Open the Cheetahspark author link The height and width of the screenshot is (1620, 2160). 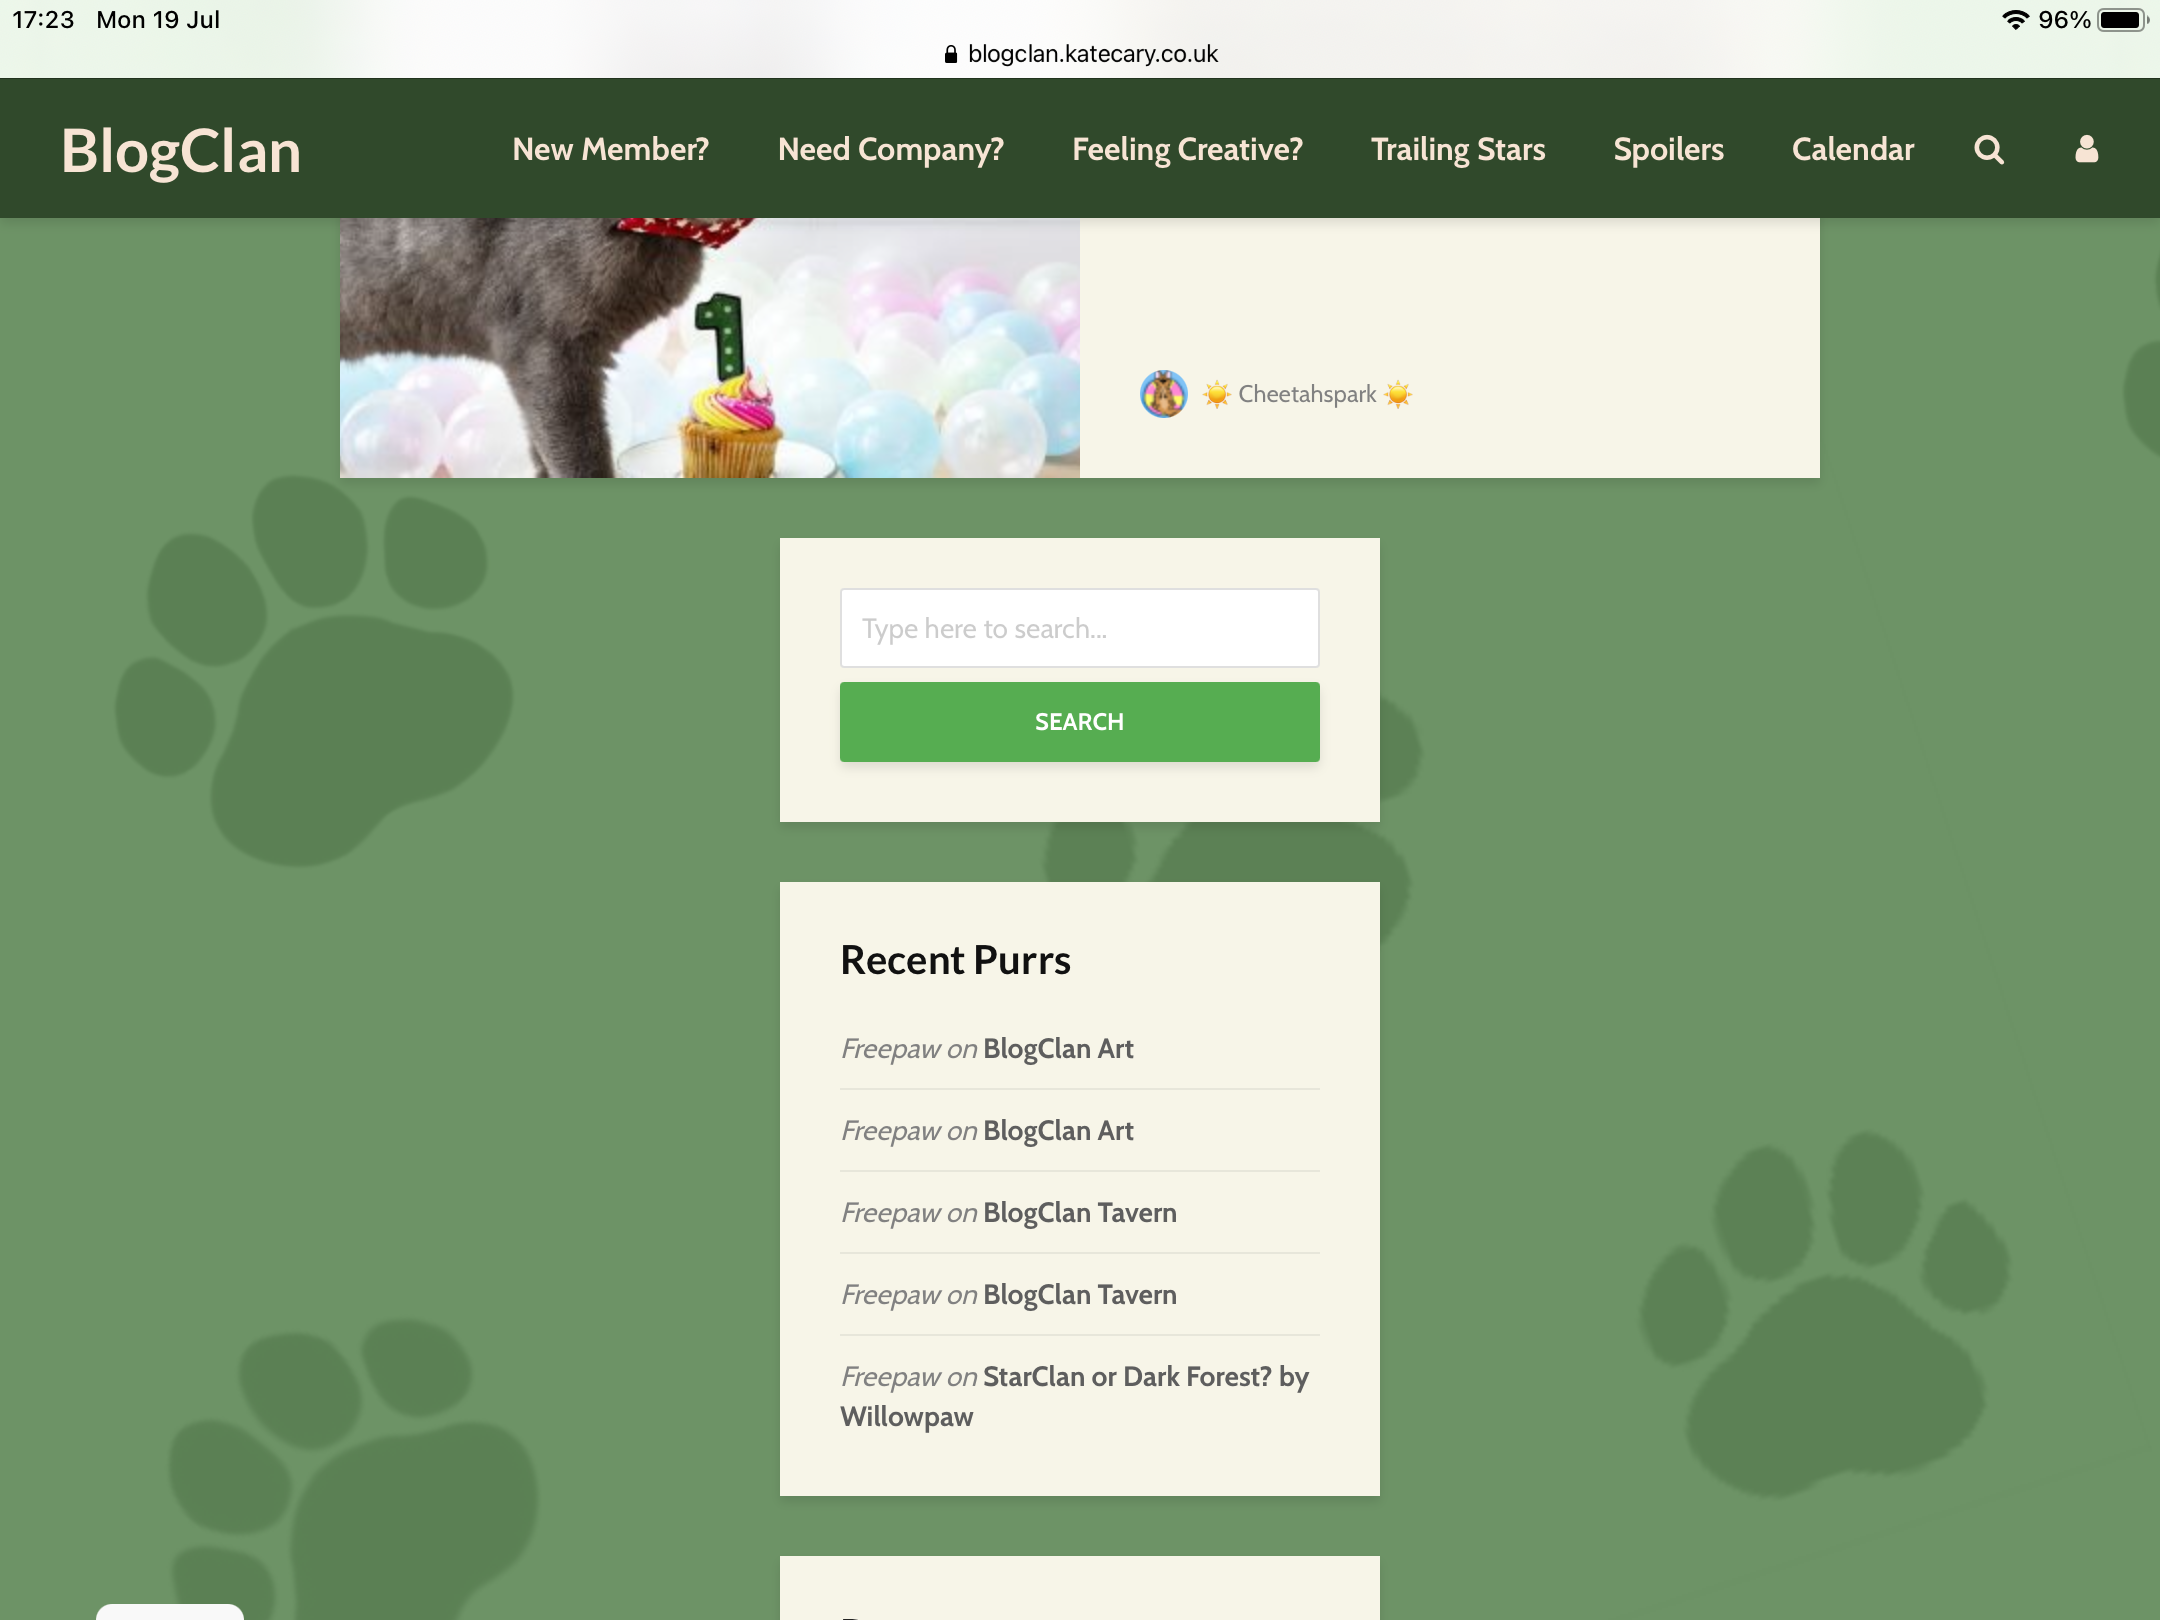(x=1306, y=394)
